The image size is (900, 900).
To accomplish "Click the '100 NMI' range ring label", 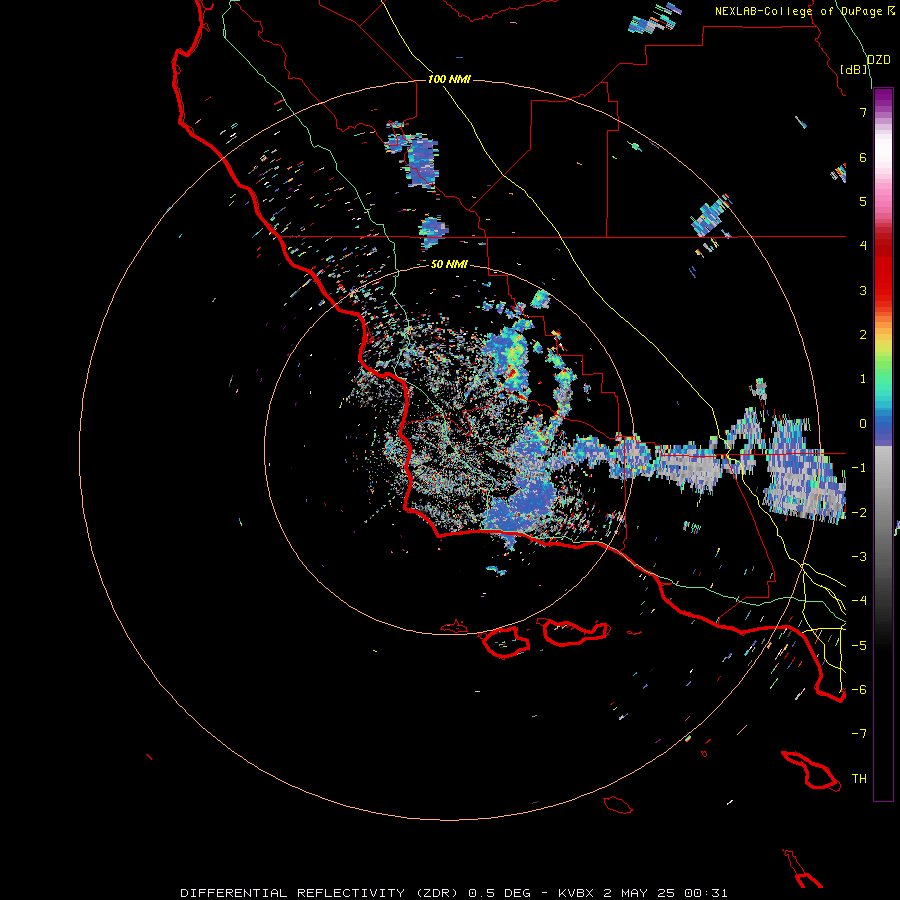I will tap(449, 79).
